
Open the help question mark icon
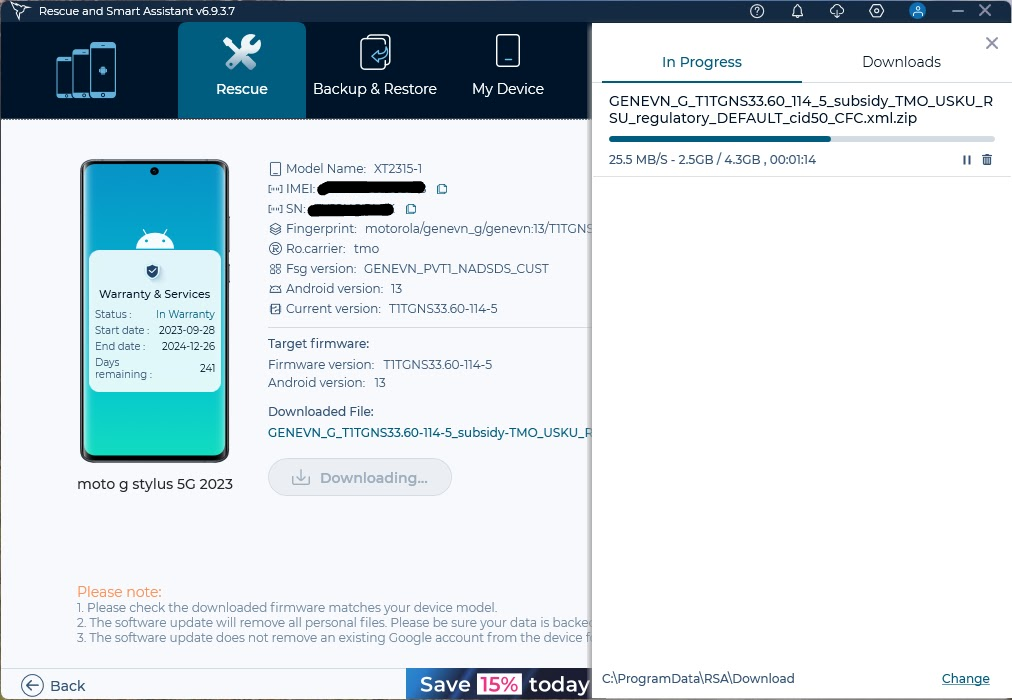click(757, 11)
